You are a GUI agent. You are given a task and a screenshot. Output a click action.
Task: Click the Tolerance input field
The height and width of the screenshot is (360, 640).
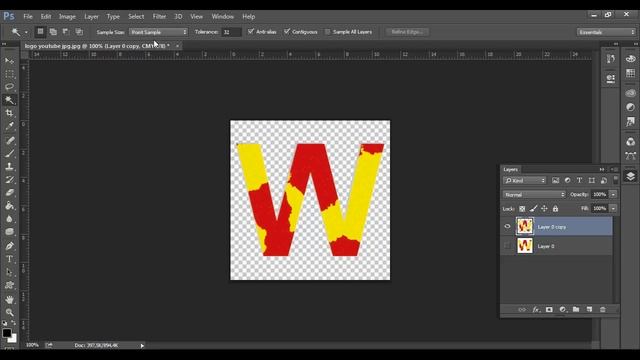point(231,32)
